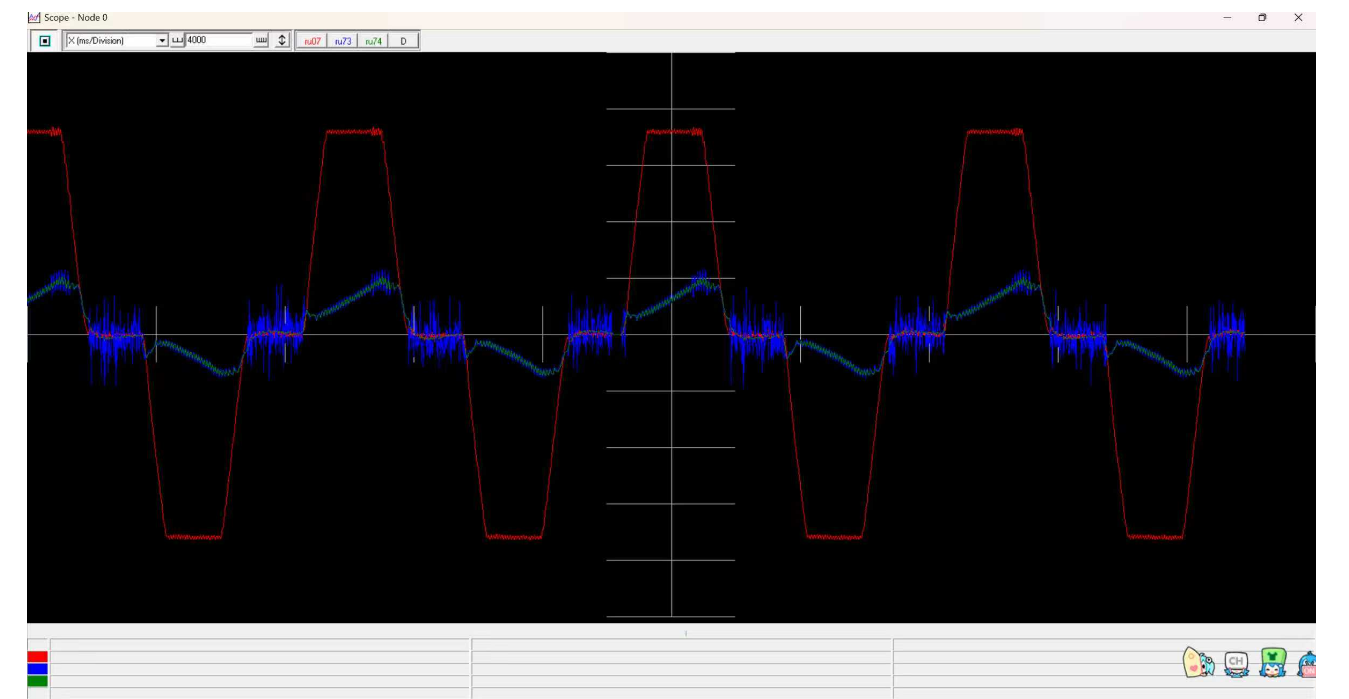Click the increase time scale ruler icon
Screen dimensions: 1349x699
(x=262, y=41)
